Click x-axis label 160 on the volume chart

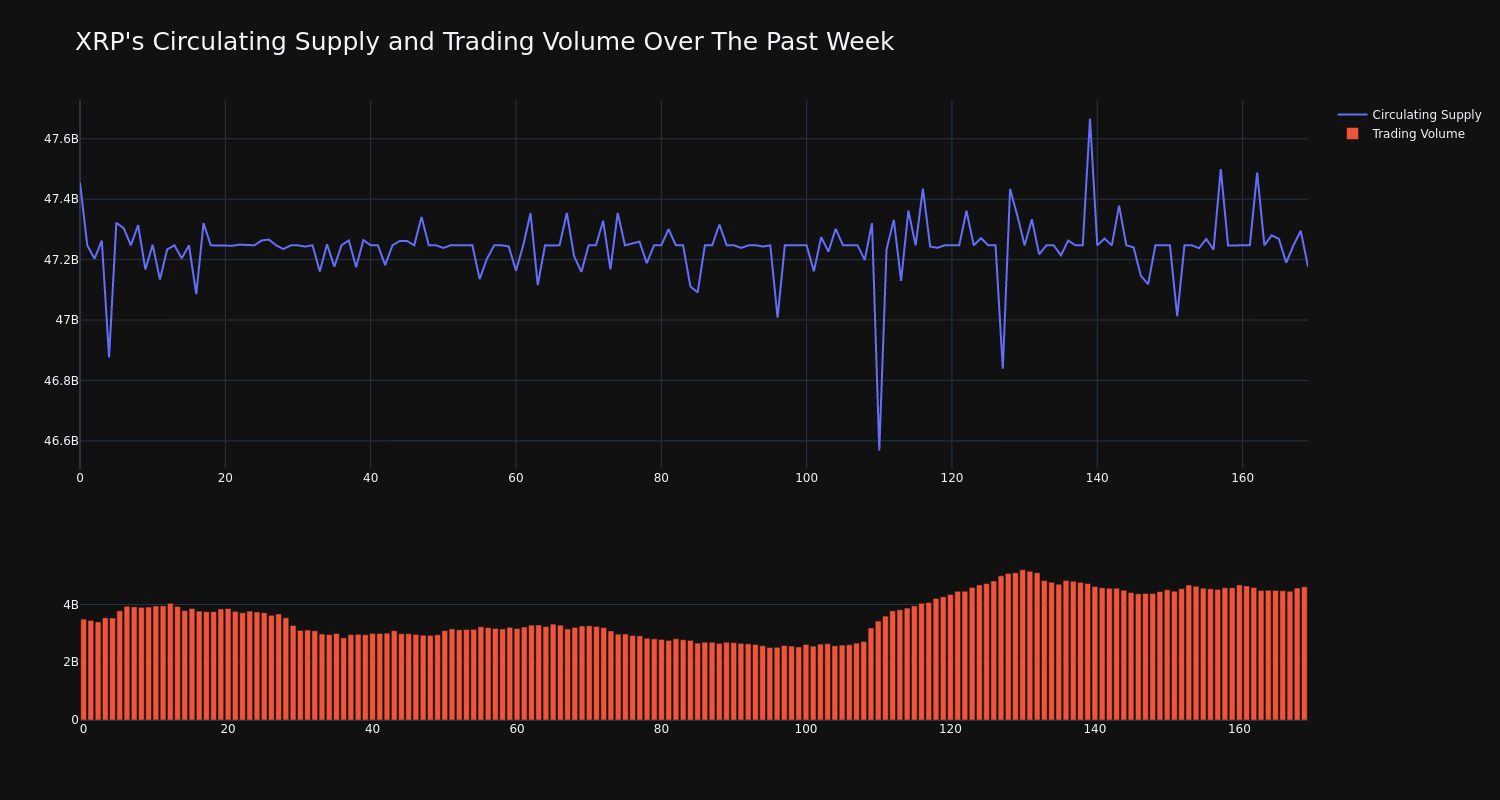click(1239, 729)
